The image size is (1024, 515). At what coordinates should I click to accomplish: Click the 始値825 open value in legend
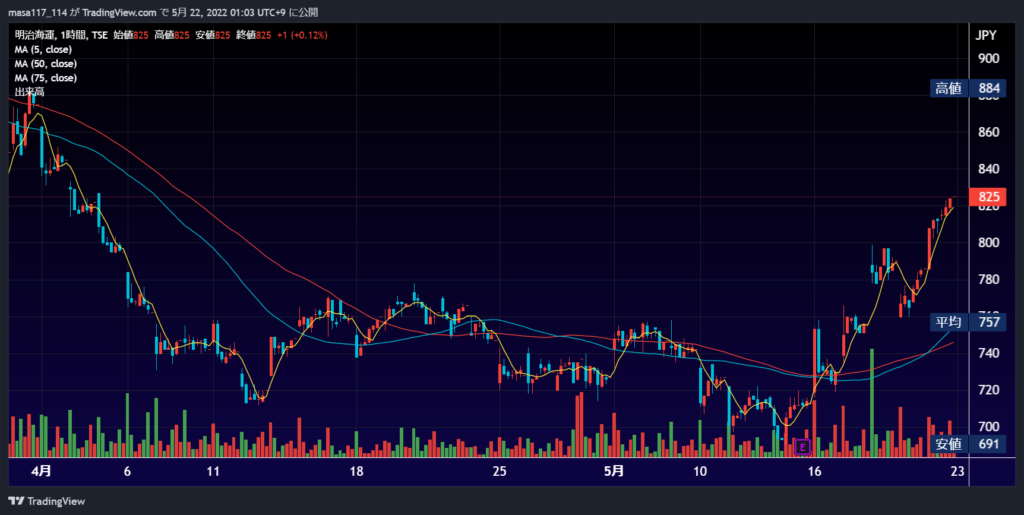coord(131,35)
